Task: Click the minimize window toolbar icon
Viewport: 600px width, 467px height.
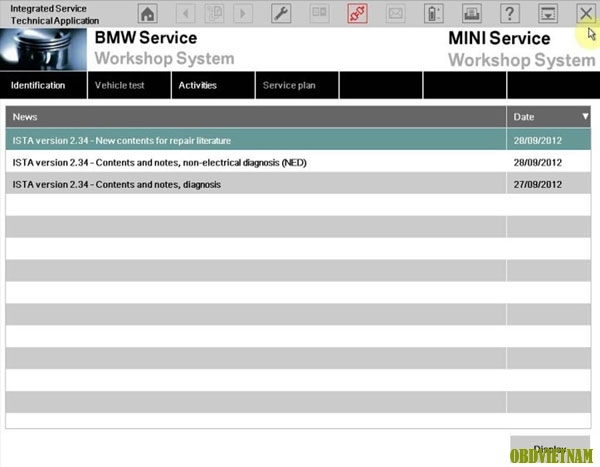Action: click(x=548, y=14)
